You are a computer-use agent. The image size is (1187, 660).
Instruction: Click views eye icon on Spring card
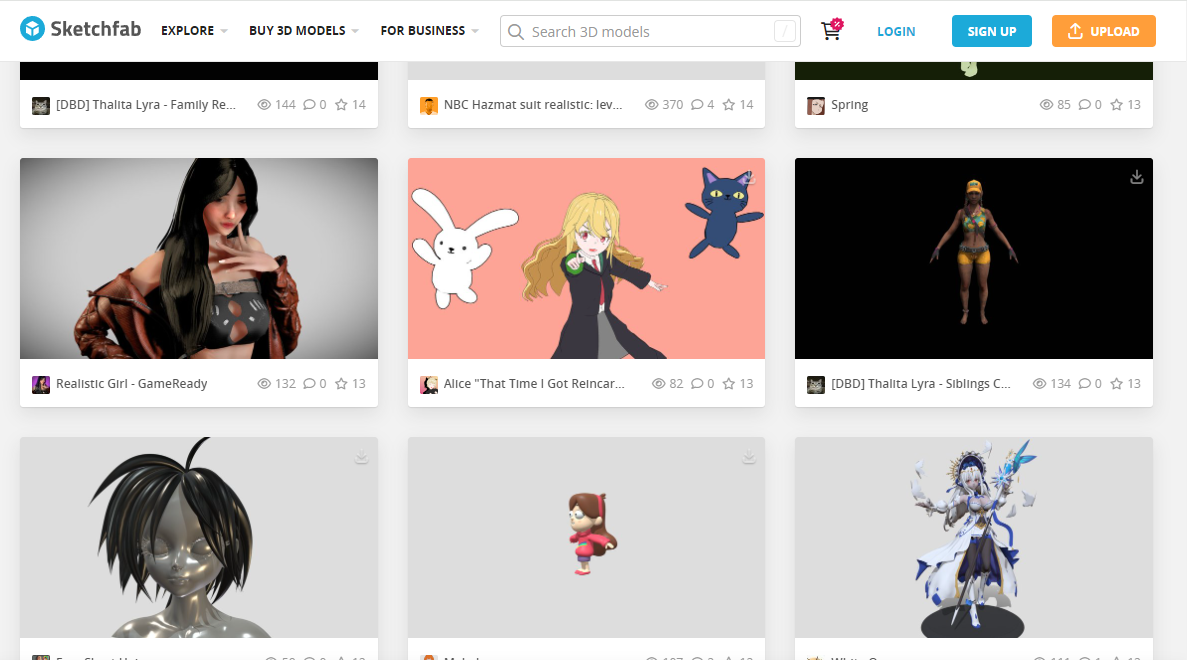point(1046,104)
